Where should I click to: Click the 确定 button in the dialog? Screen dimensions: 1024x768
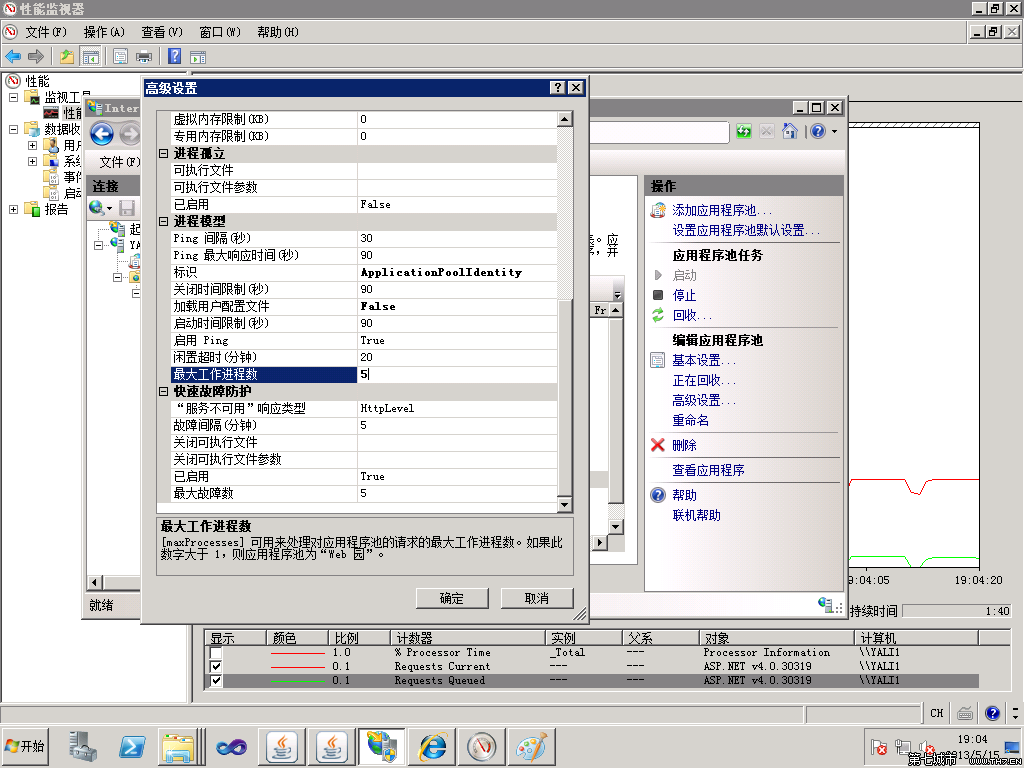pyautogui.click(x=451, y=598)
